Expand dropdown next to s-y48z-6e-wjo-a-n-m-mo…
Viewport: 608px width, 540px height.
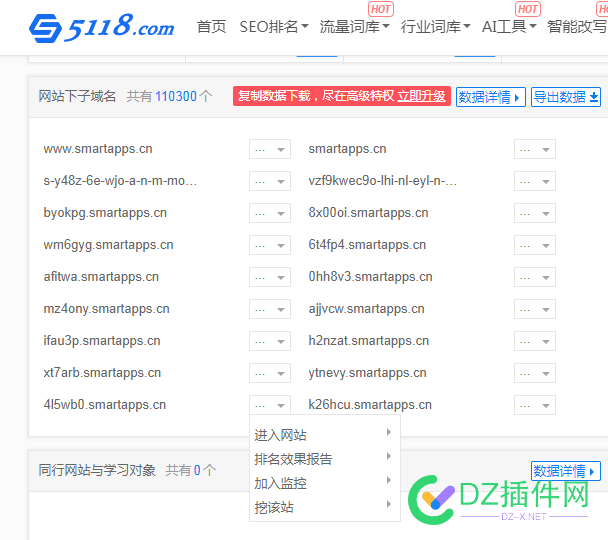(x=270, y=181)
